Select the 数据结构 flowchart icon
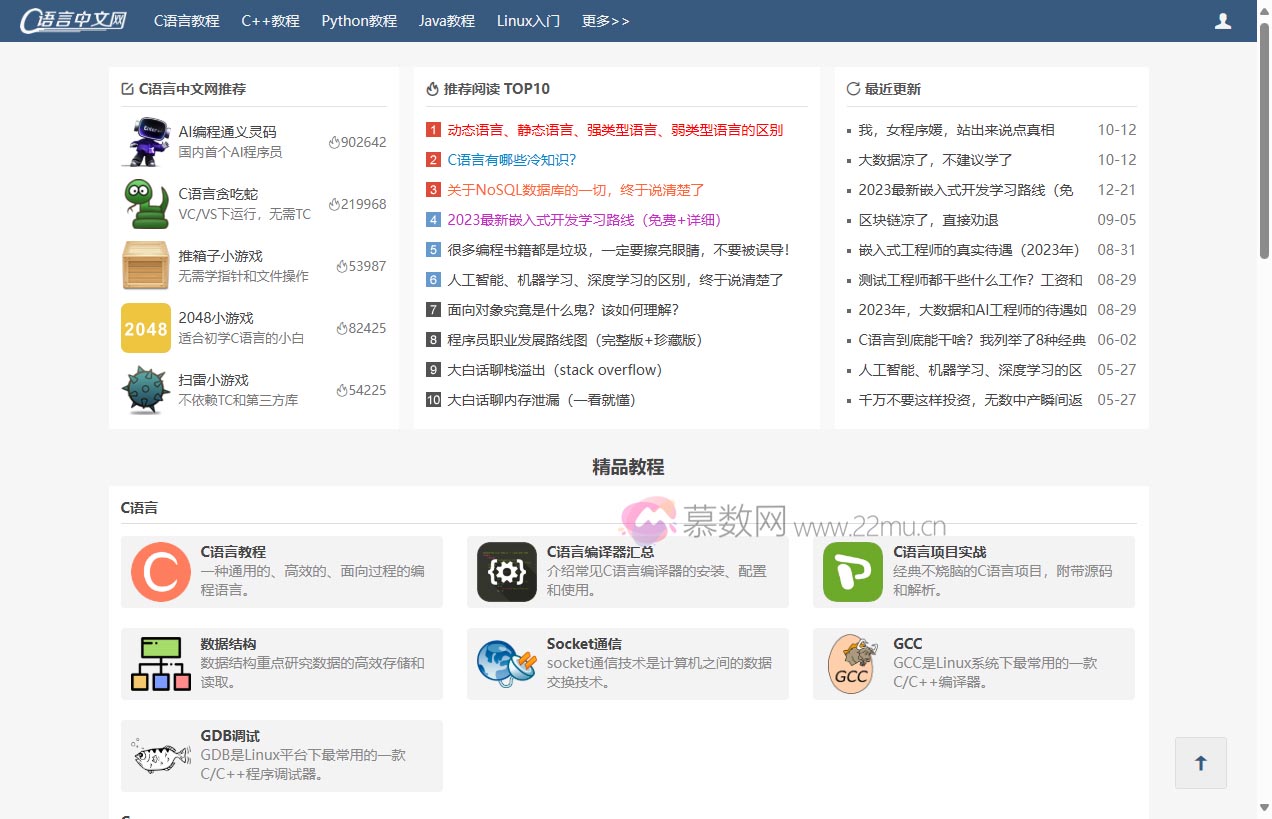Viewport: 1272px width, 819px height. click(x=160, y=663)
